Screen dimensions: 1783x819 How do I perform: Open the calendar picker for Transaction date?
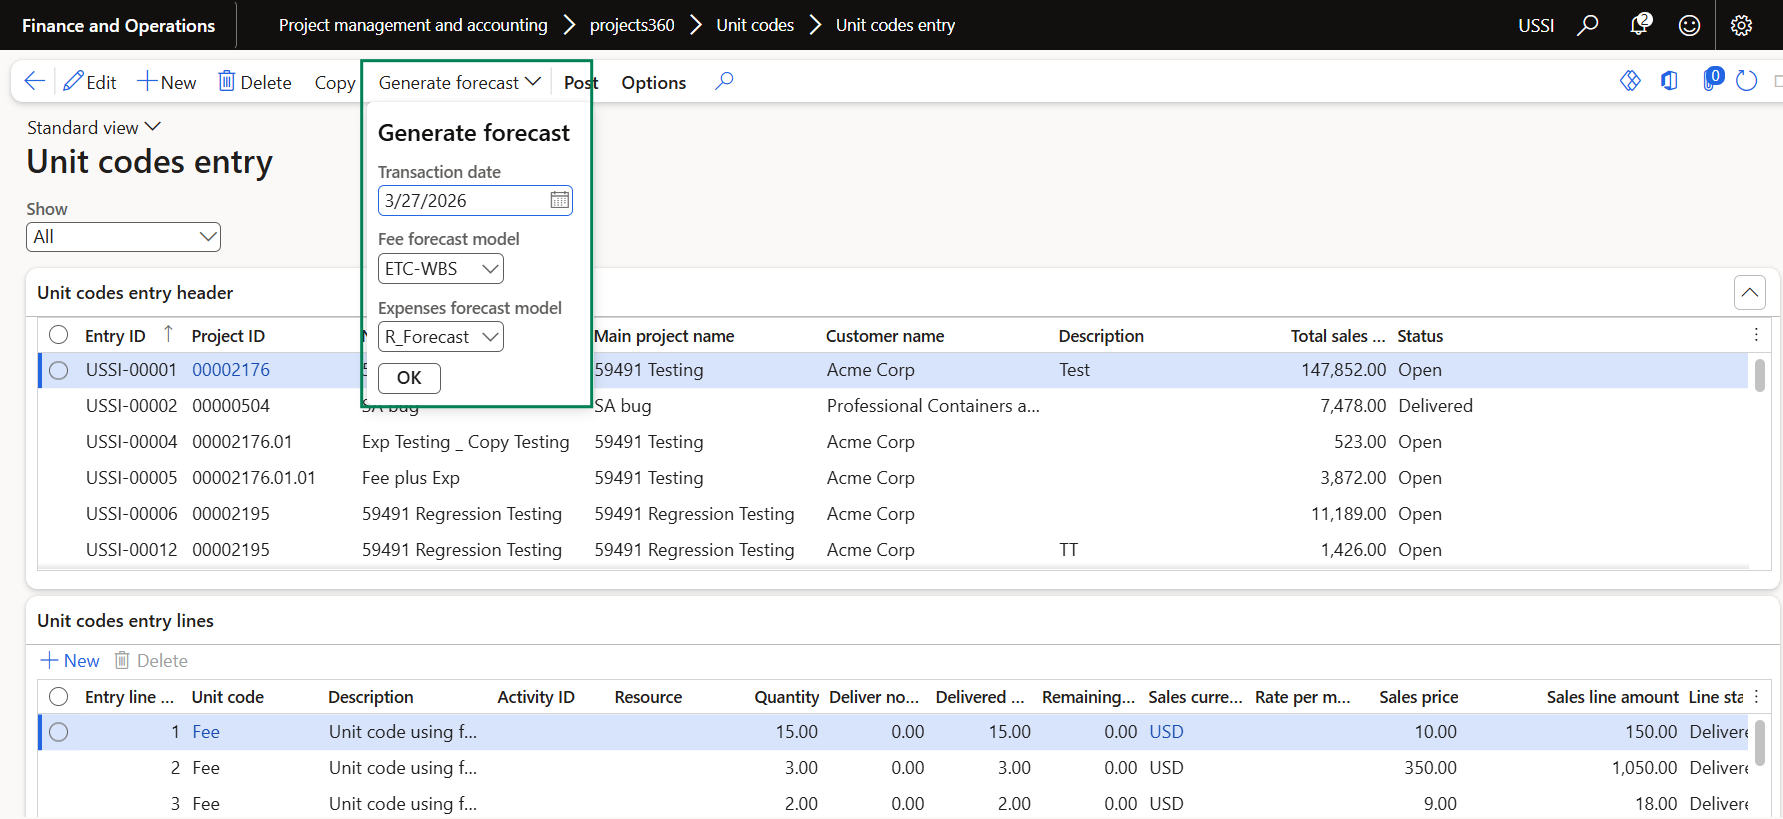pos(559,201)
